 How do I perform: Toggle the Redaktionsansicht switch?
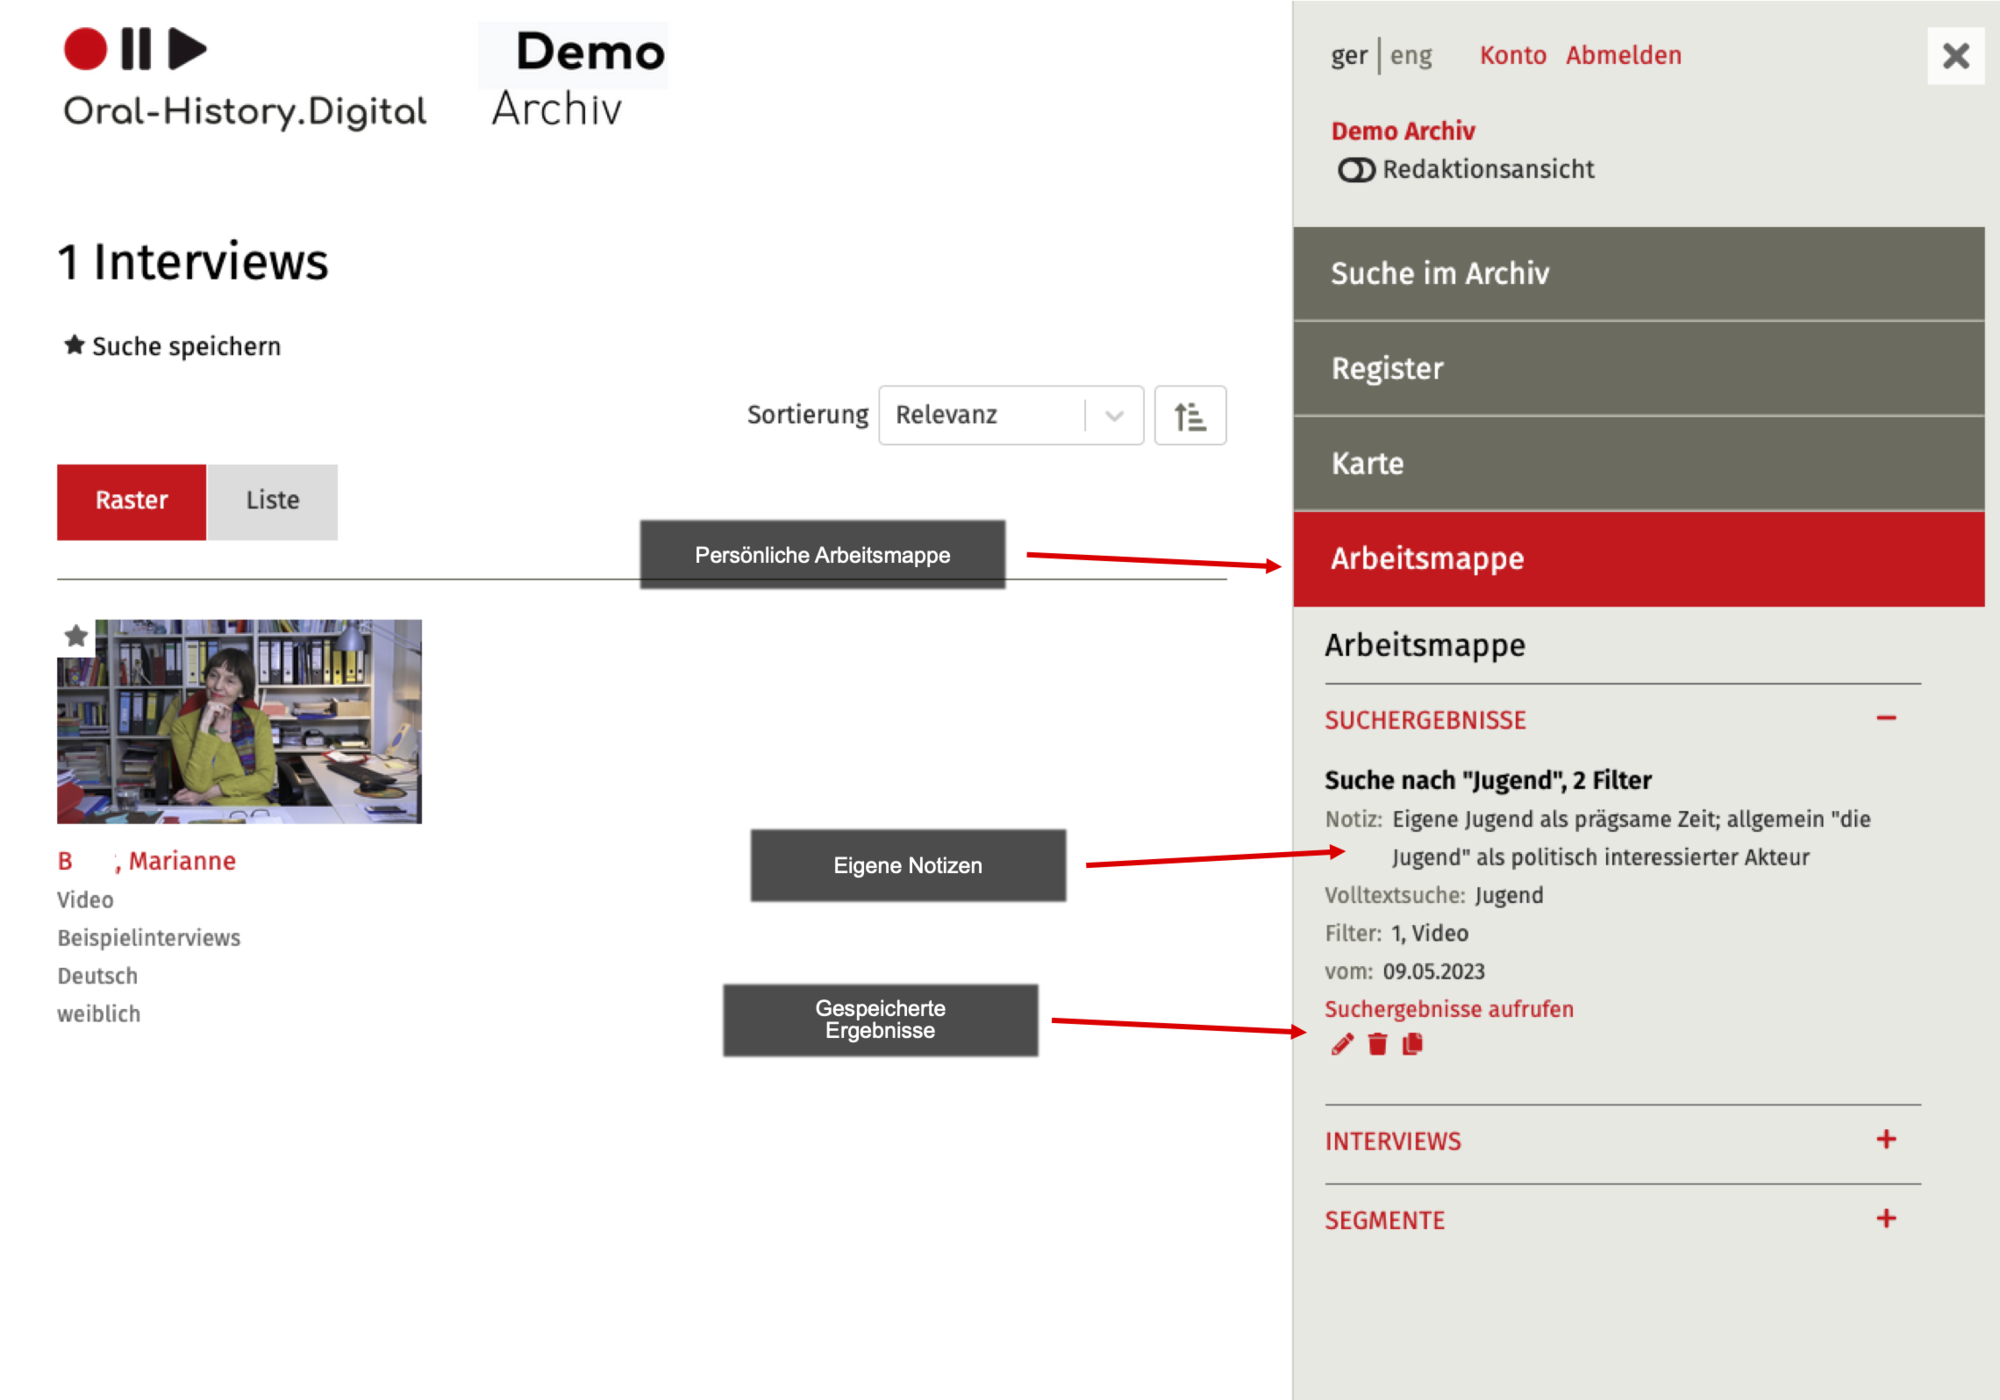[1356, 170]
